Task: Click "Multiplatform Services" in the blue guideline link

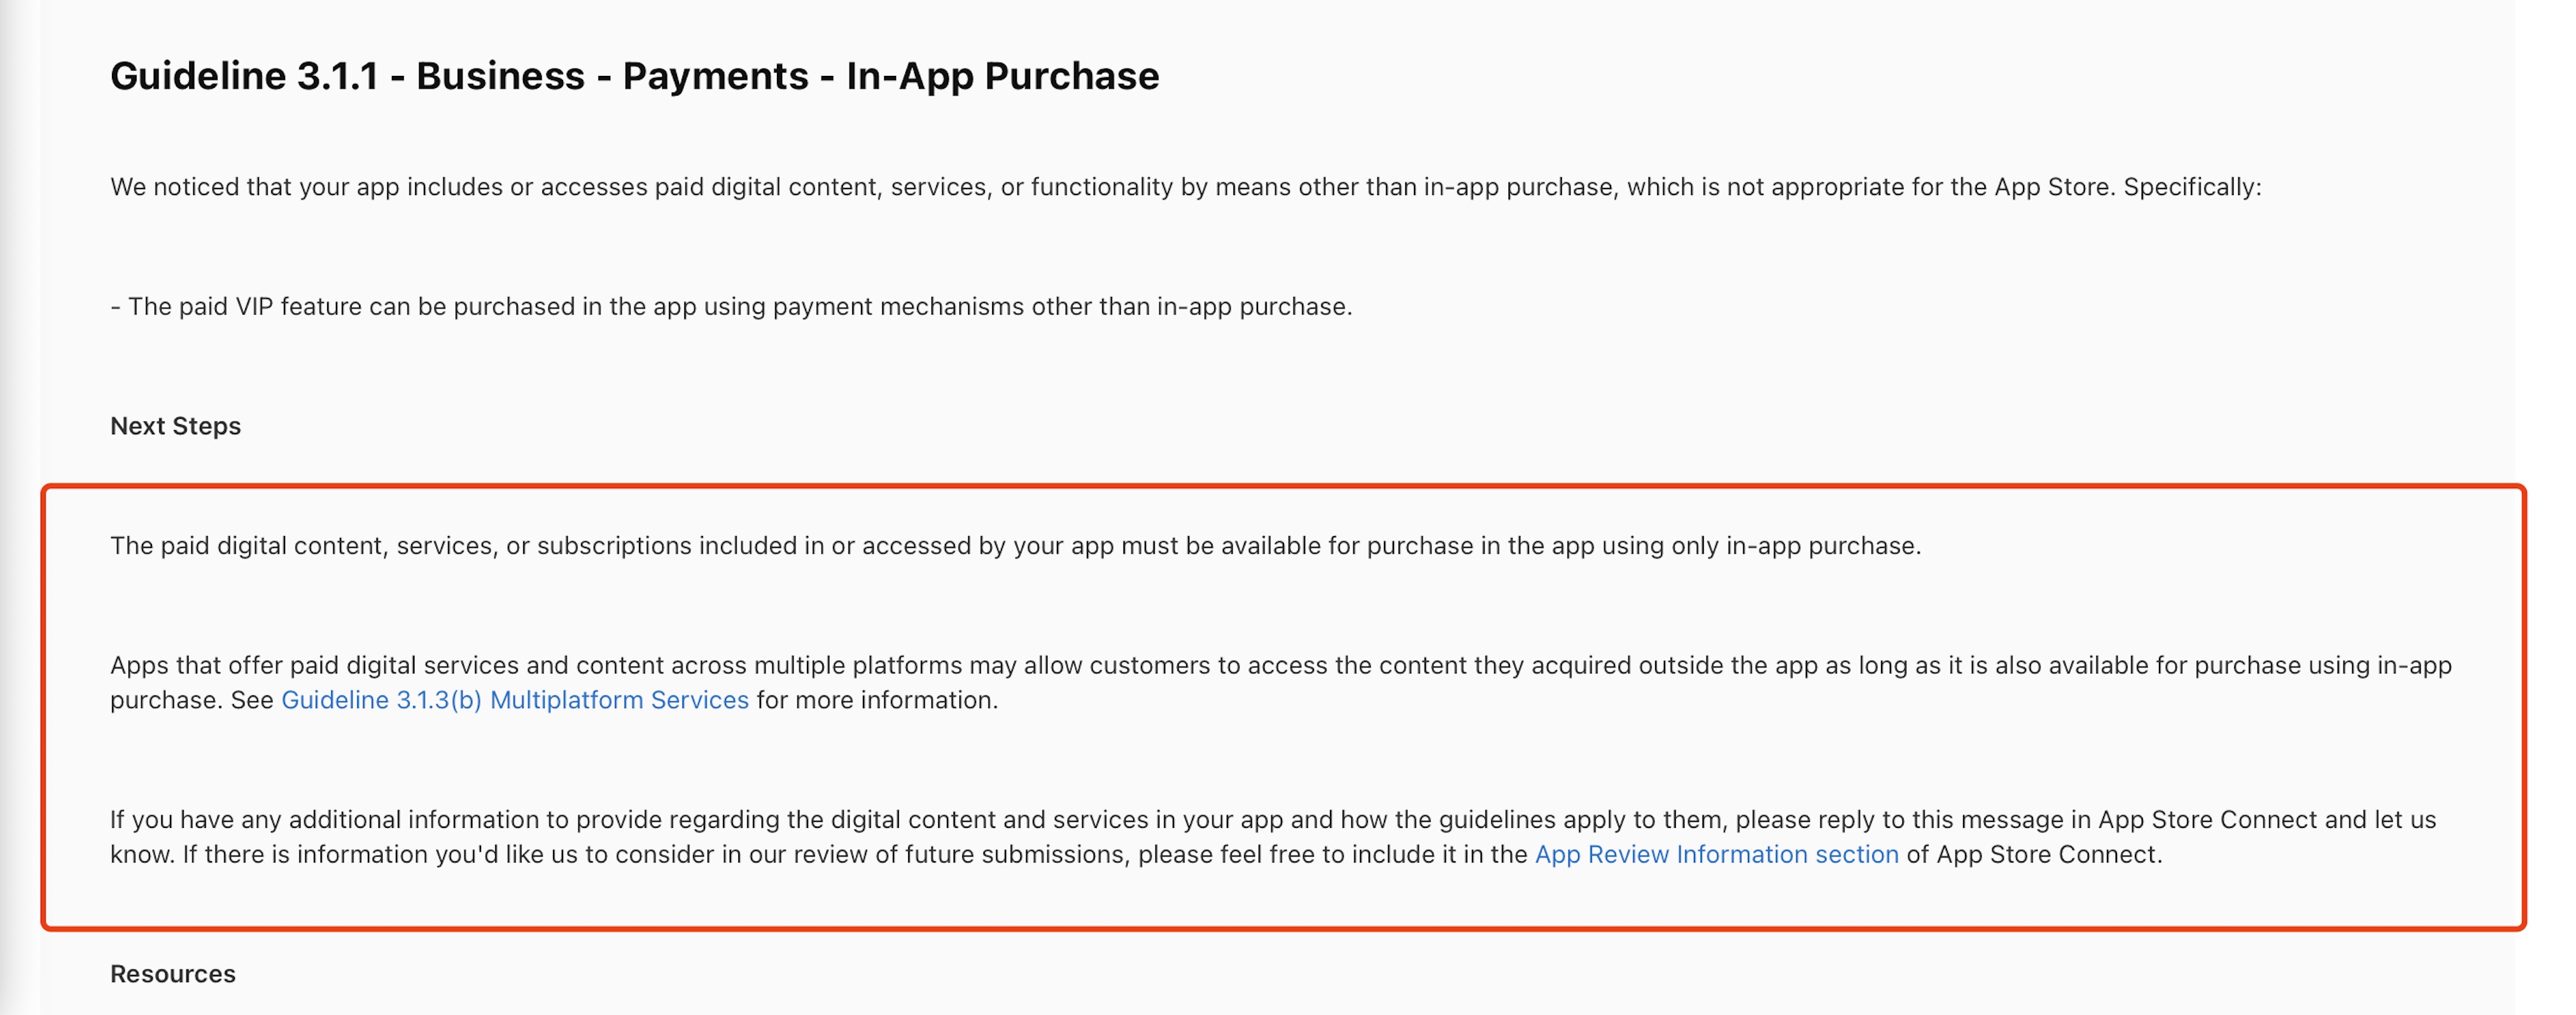Action: pyautogui.click(x=619, y=700)
